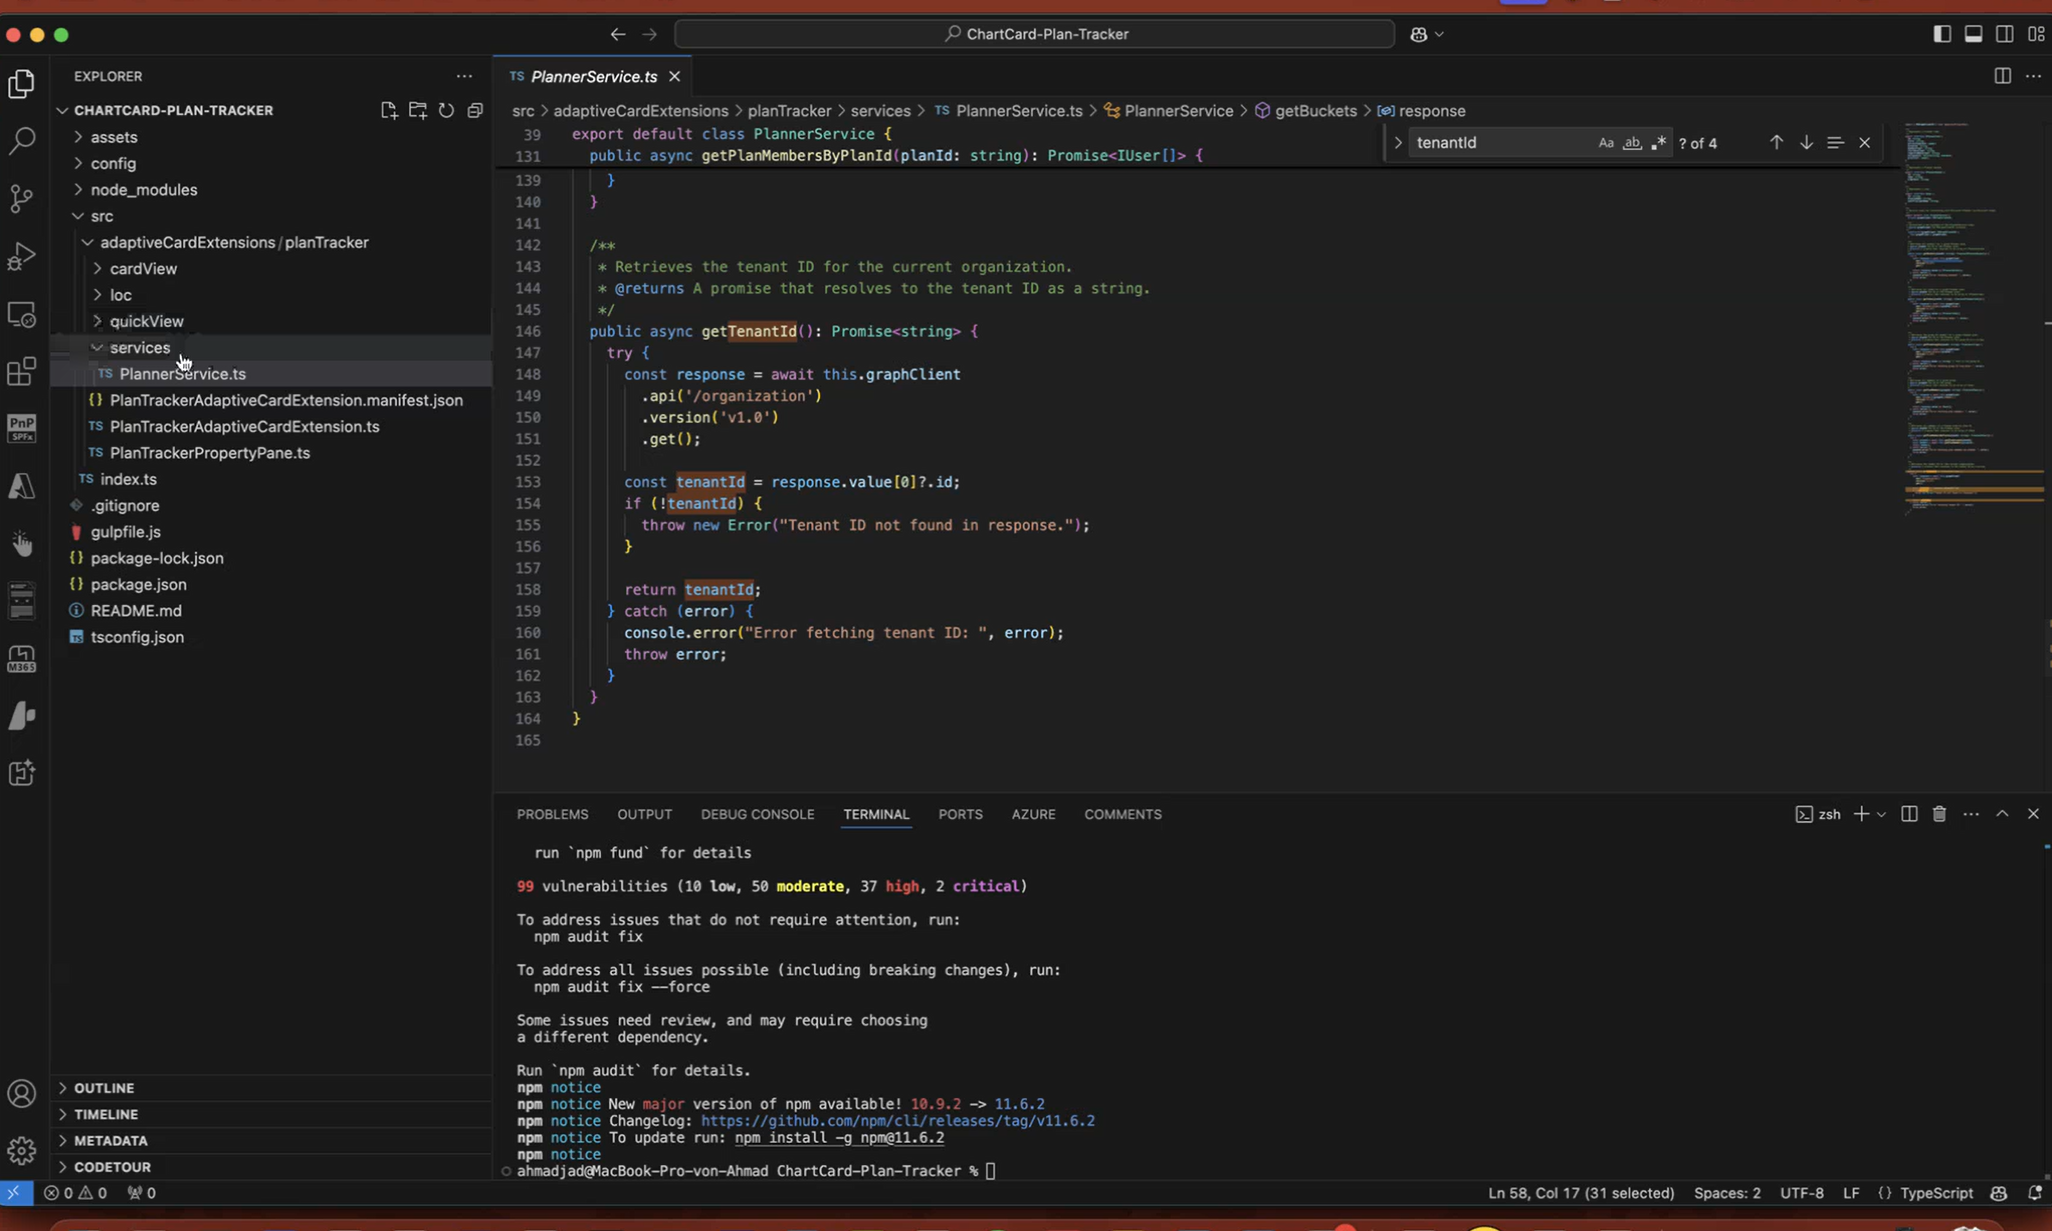Switch to the PROBLEMS panel tab
Image resolution: width=2052 pixels, height=1231 pixels.
(x=552, y=814)
